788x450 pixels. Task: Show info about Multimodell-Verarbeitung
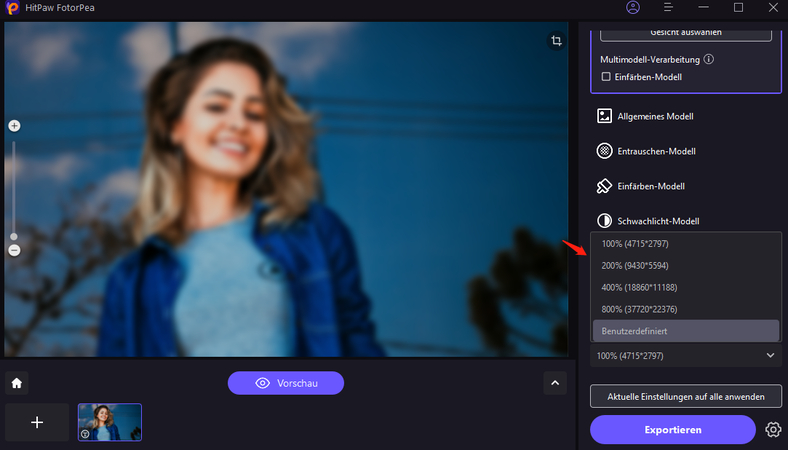[x=709, y=59]
